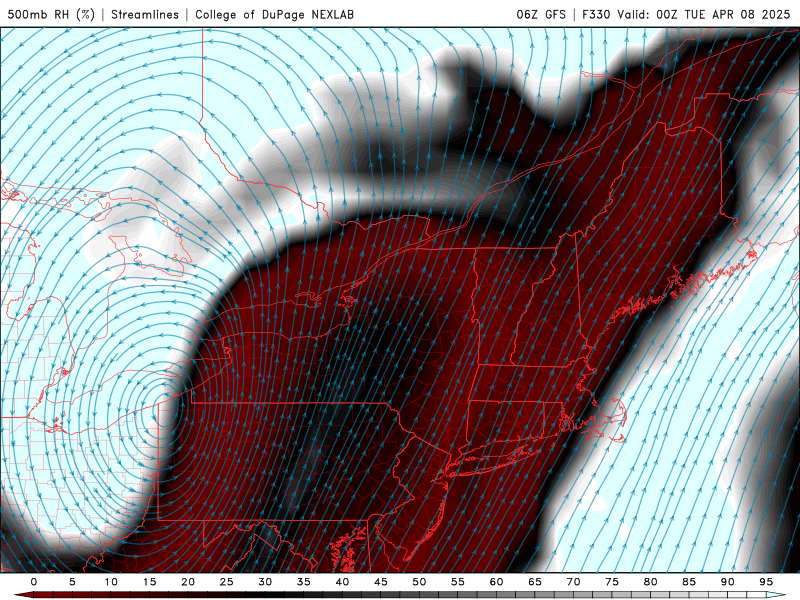The image size is (800, 600).
Task: Click colorbar label '65'
Action: [x=535, y=582]
